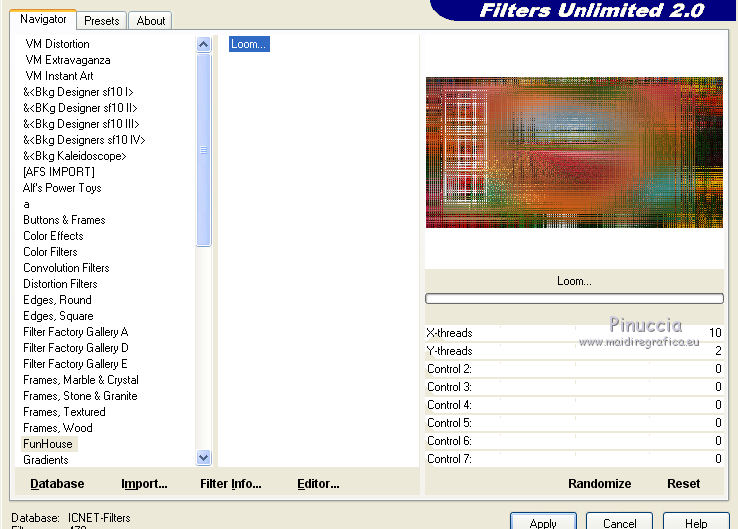Select Buttons & Frames category
Viewport: 738px width, 529px height.
[x=64, y=220]
